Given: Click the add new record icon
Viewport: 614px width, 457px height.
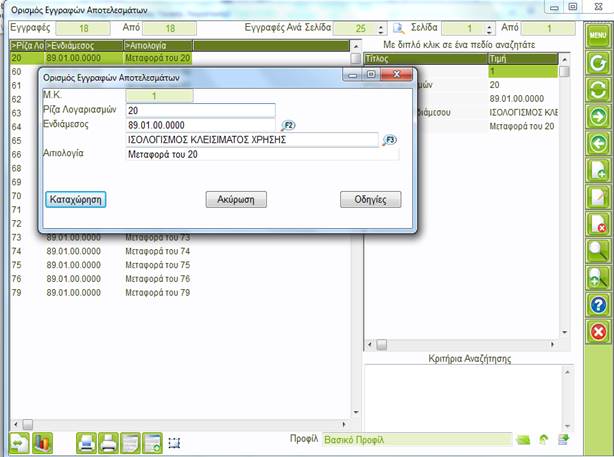Looking at the screenshot, I should tap(598, 171).
